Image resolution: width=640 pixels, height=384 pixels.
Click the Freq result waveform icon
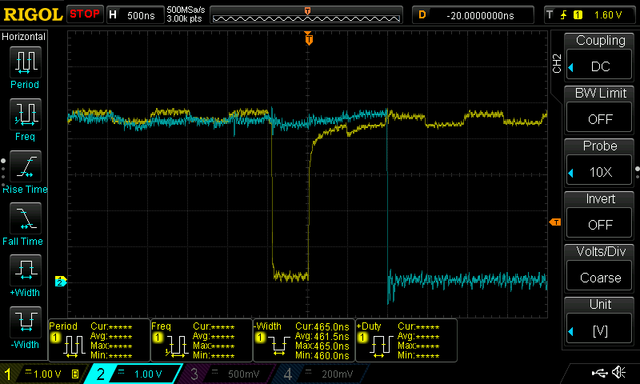click(176, 347)
